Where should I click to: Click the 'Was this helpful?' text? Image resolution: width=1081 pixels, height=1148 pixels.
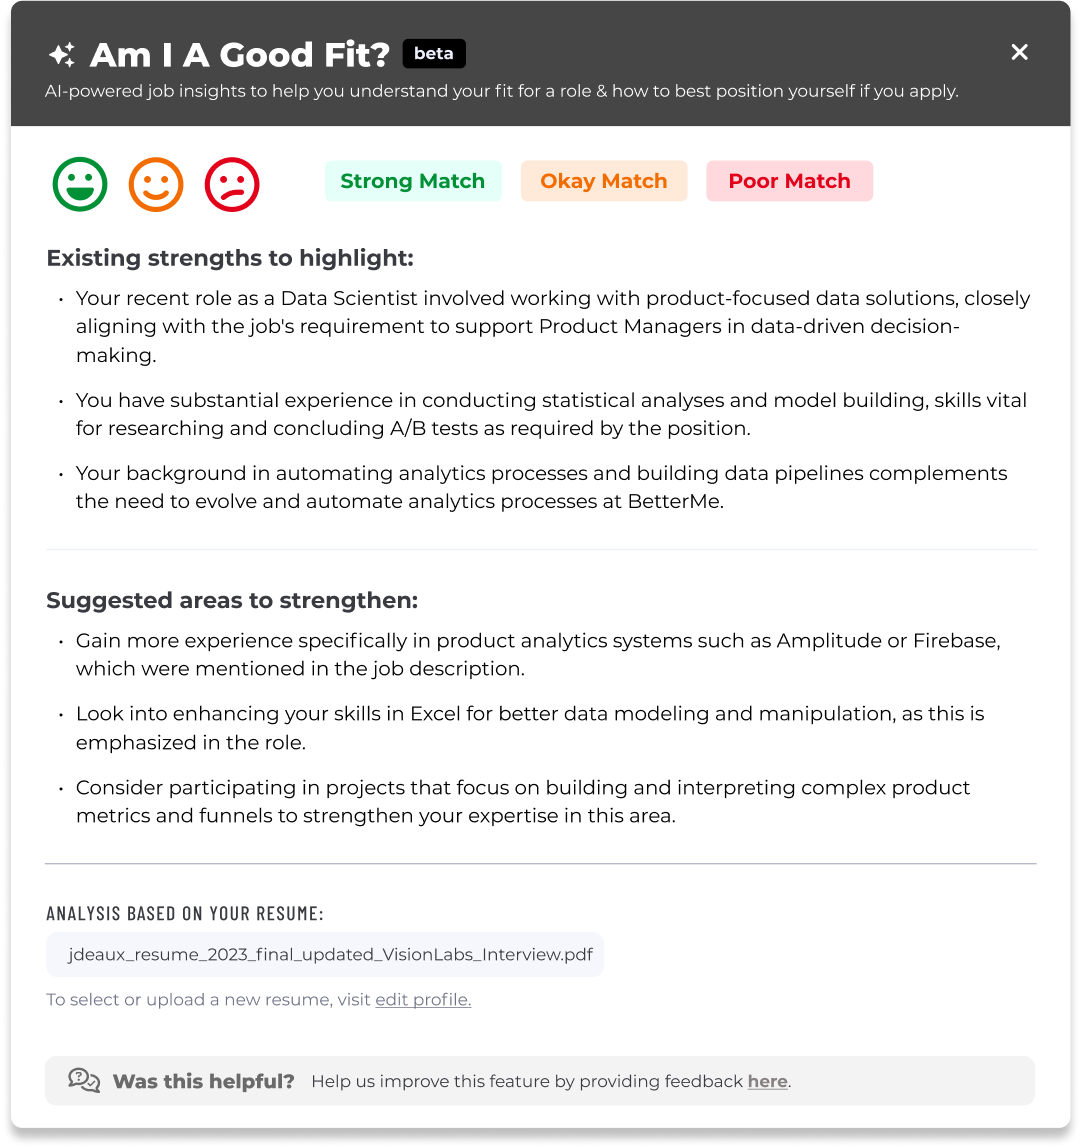(204, 1081)
